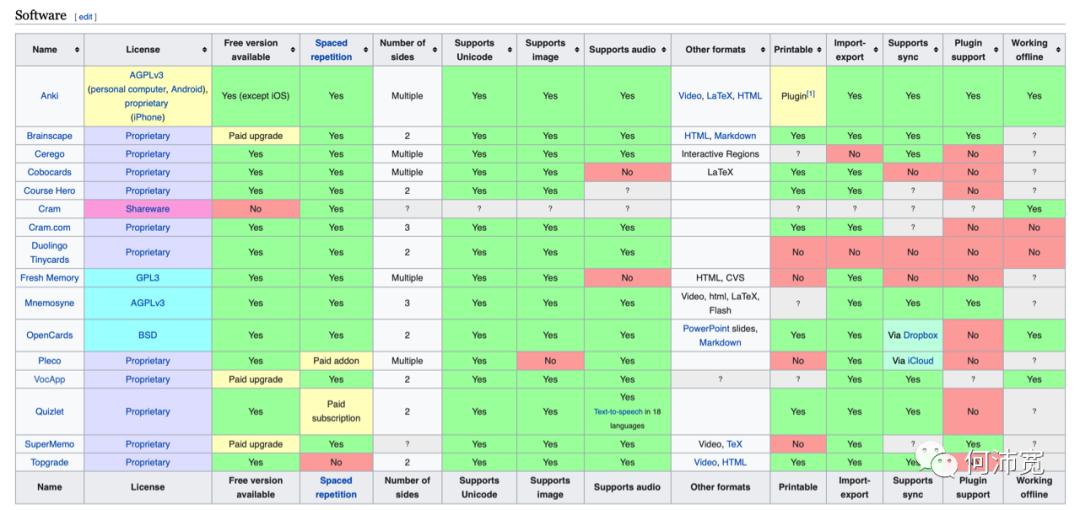The image size is (1080, 510).
Task: Click the License column sort arrows
Action: [x=205, y=50]
